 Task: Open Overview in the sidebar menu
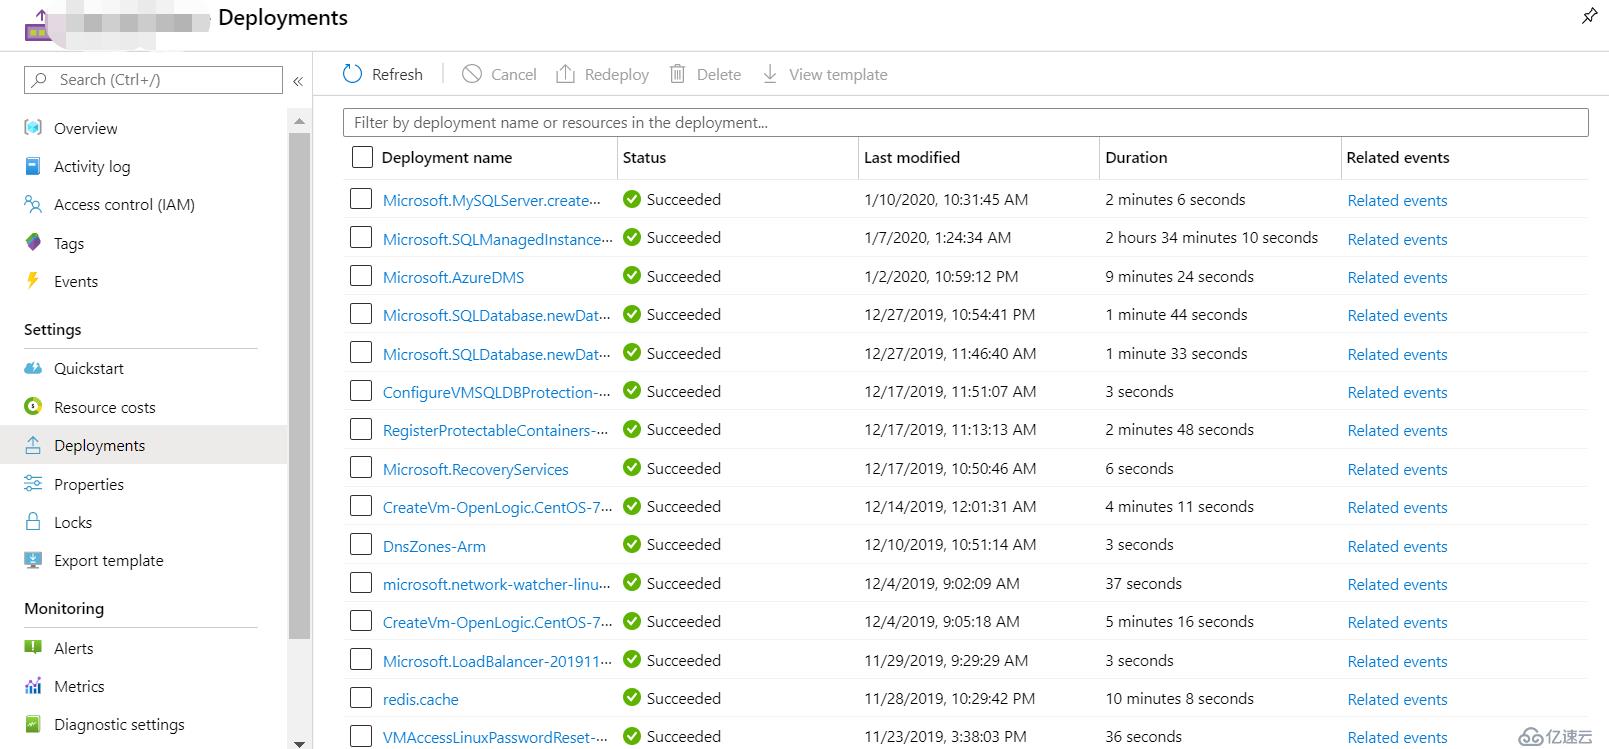(85, 128)
